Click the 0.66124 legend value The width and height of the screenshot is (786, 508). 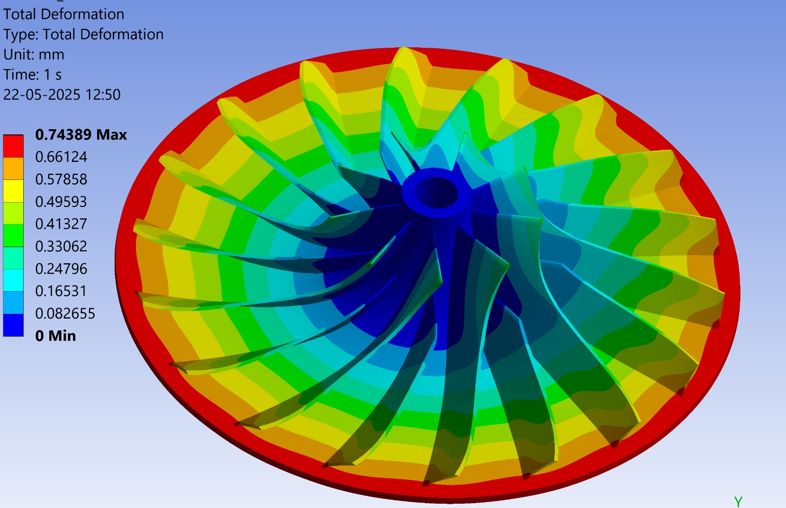coord(60,157)
